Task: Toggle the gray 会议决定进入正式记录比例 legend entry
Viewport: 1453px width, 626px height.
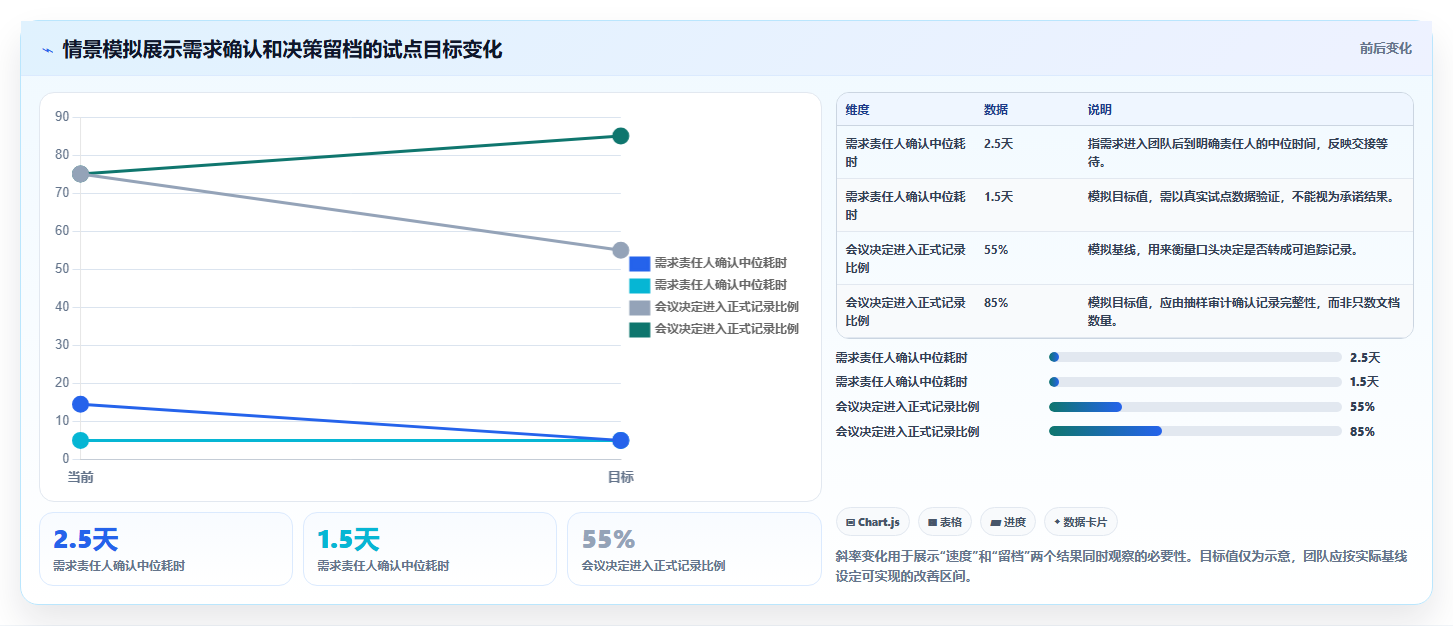Action: (714, 307)
